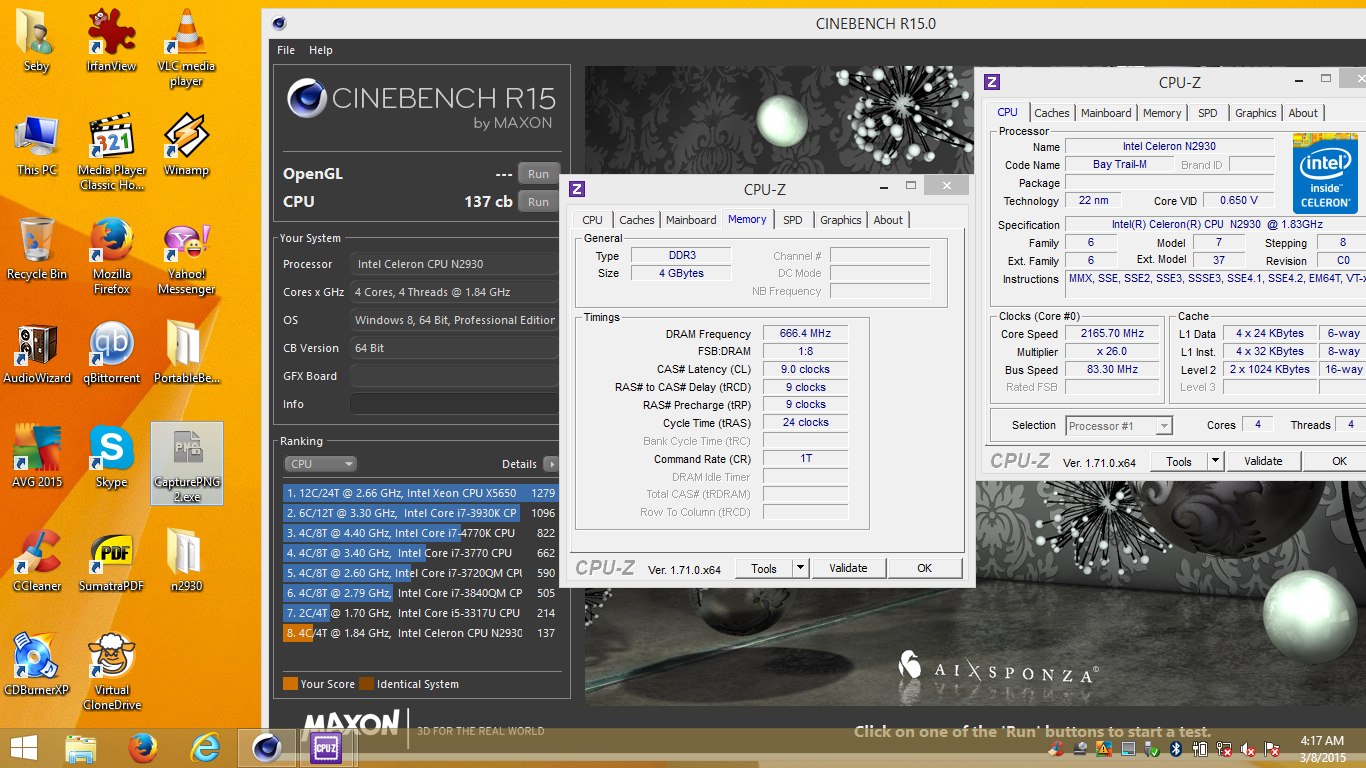Switch to Mainboard tab in front CPU-Z window
Viewport: 1366px width, 768px height.
[x=691, y=220]
